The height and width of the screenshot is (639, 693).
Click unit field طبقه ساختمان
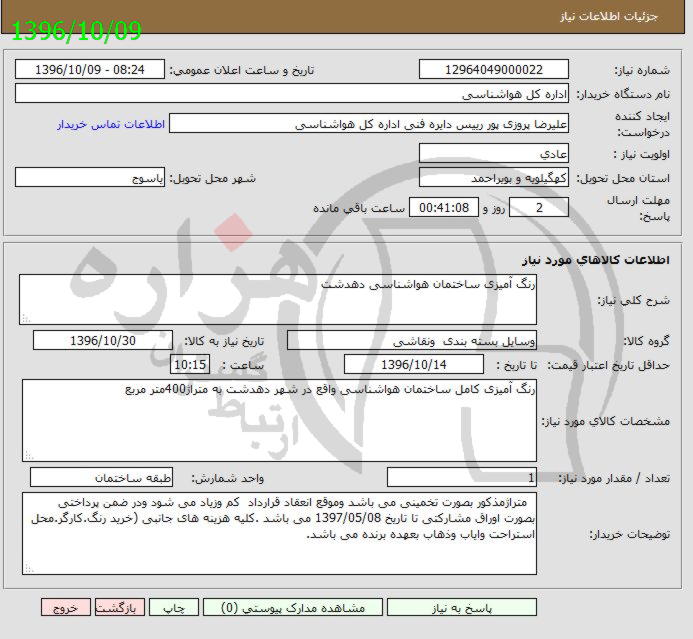[102, 477]
